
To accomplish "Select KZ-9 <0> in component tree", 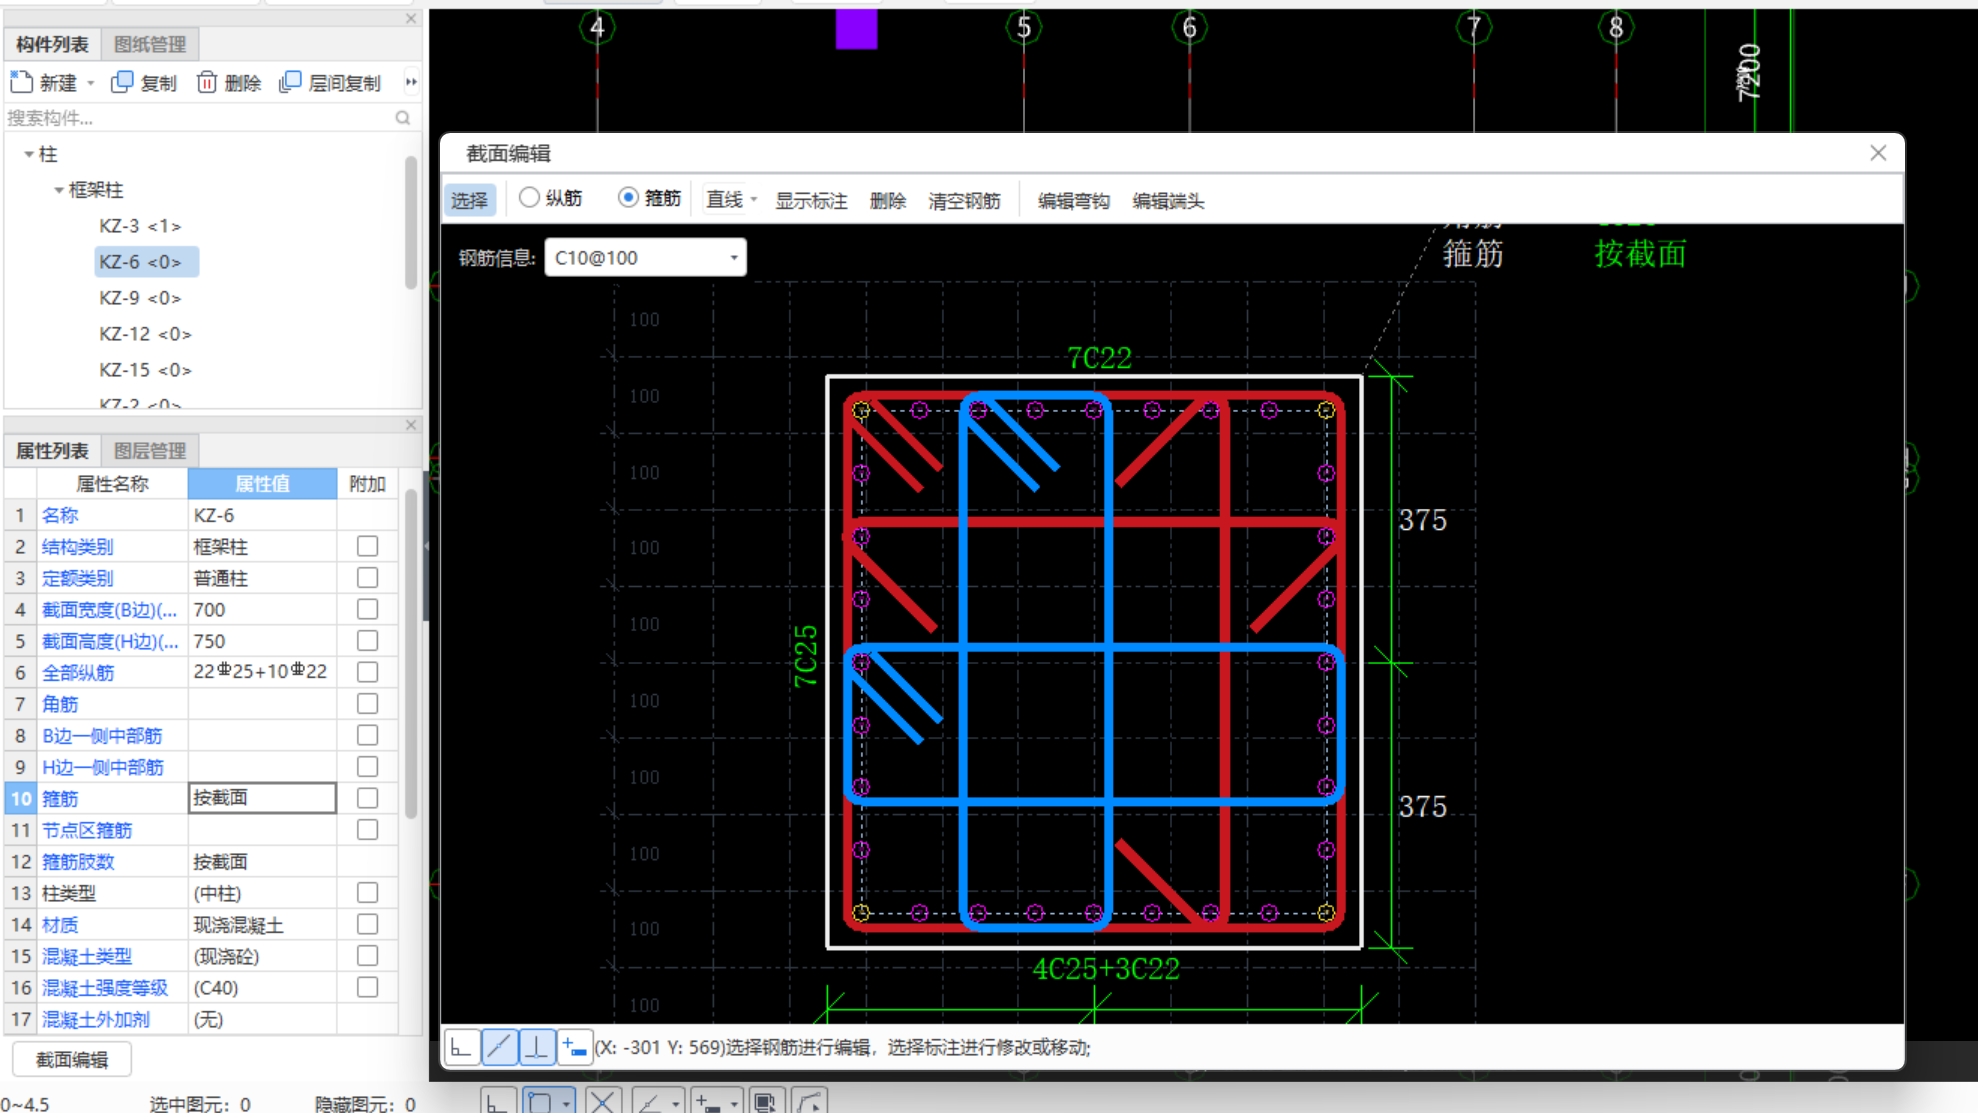I will 140,298.
